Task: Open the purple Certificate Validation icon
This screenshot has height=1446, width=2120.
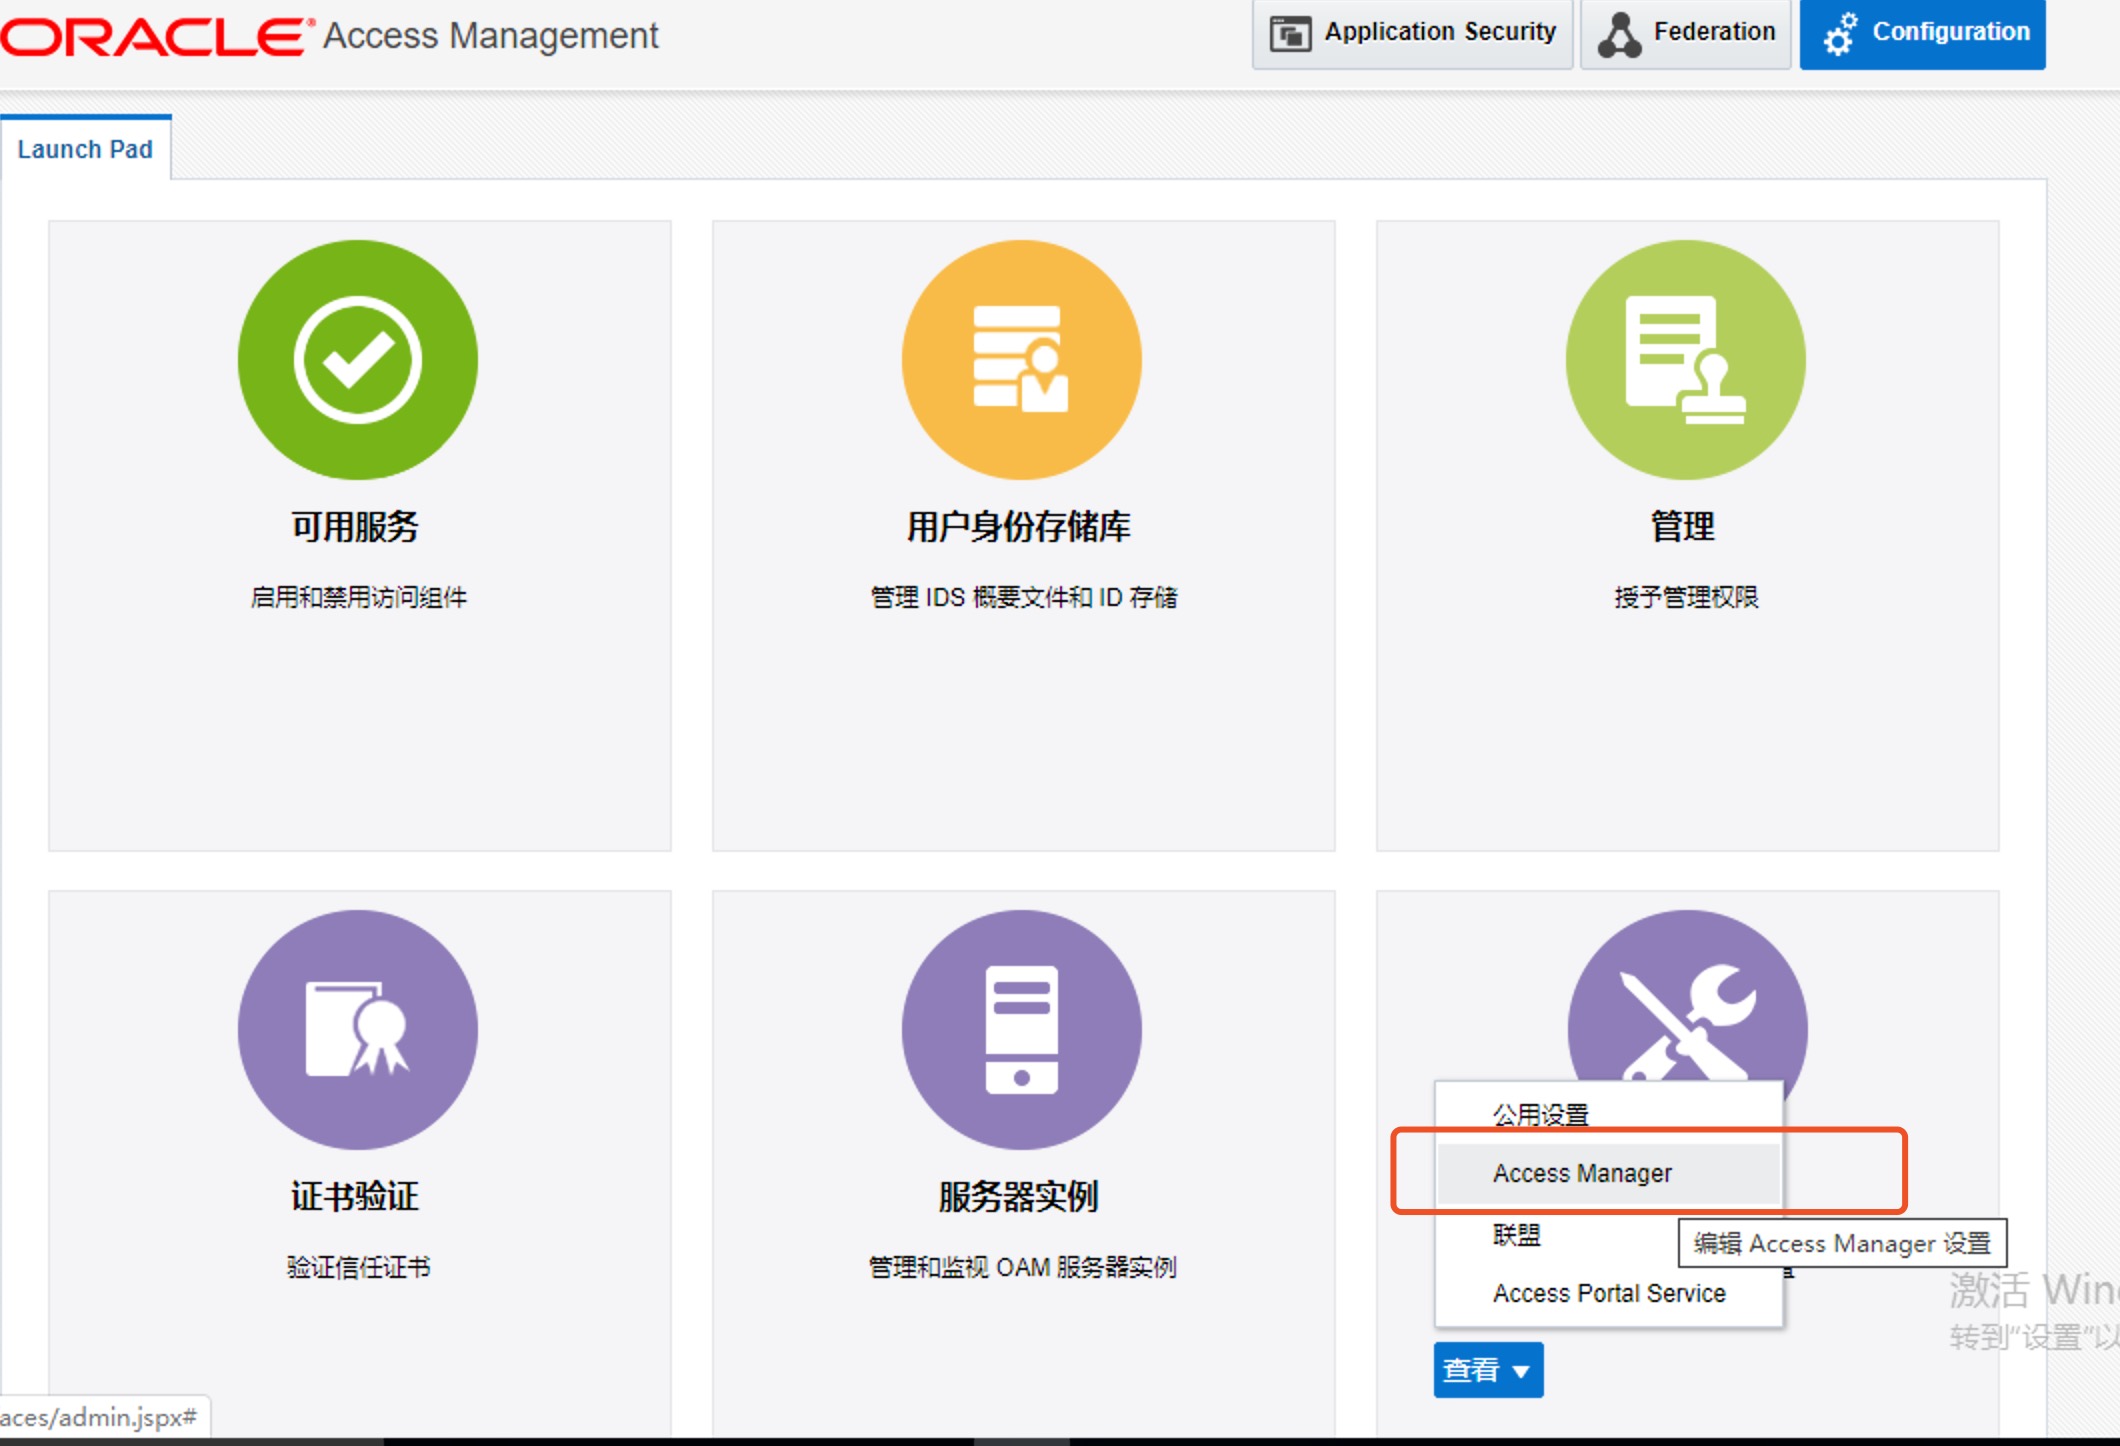Action: pyautogui.click(x=357, y=1030)
